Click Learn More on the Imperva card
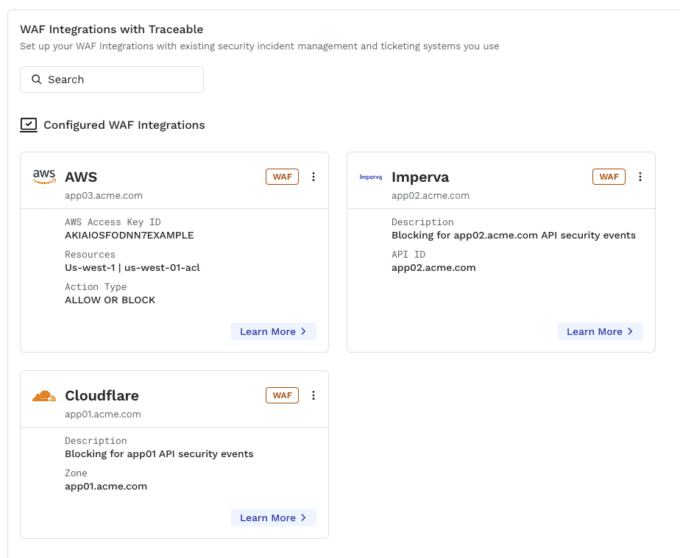680x558 pixels. coord(600,331)
